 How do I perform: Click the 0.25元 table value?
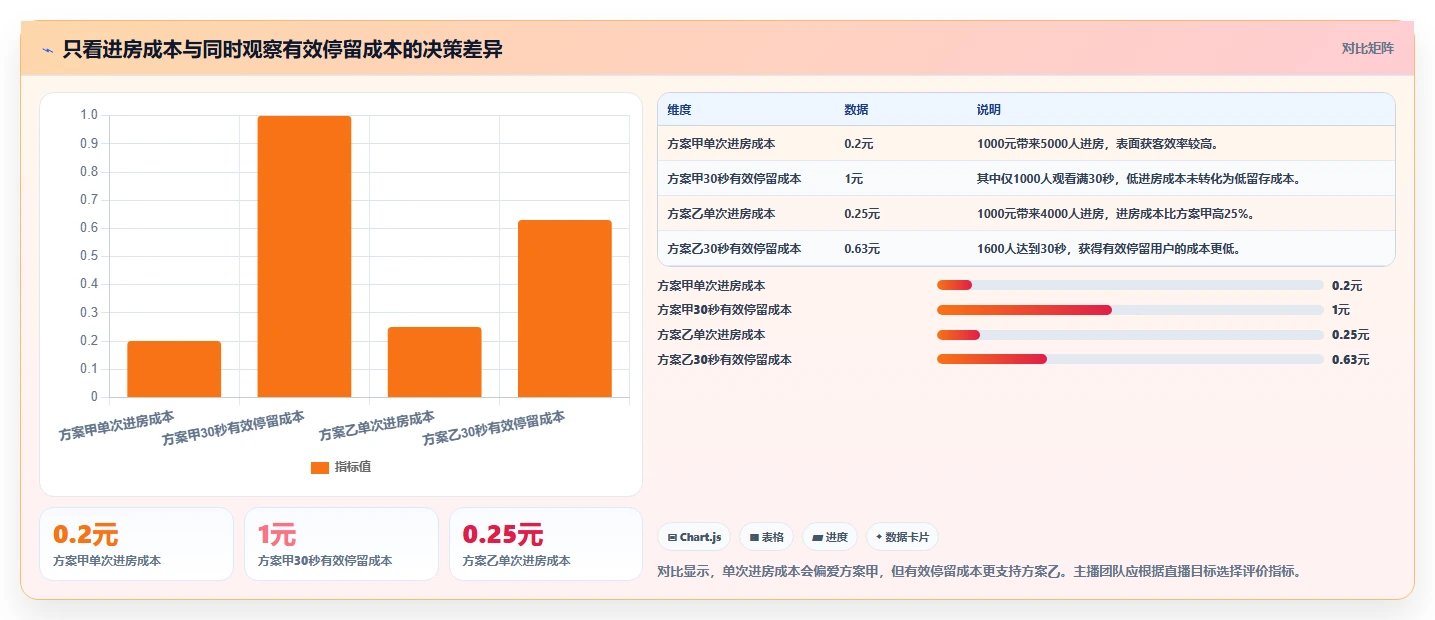862,214
